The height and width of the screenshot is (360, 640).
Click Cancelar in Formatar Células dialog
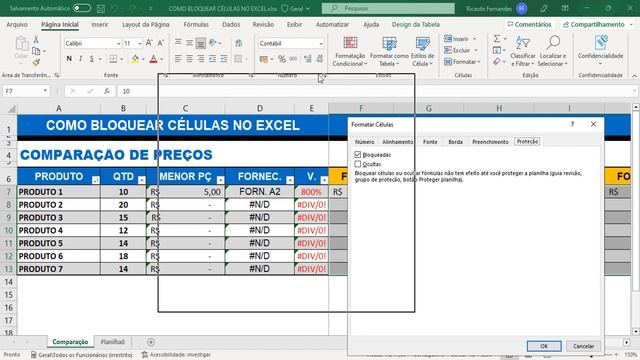[583, 346]
